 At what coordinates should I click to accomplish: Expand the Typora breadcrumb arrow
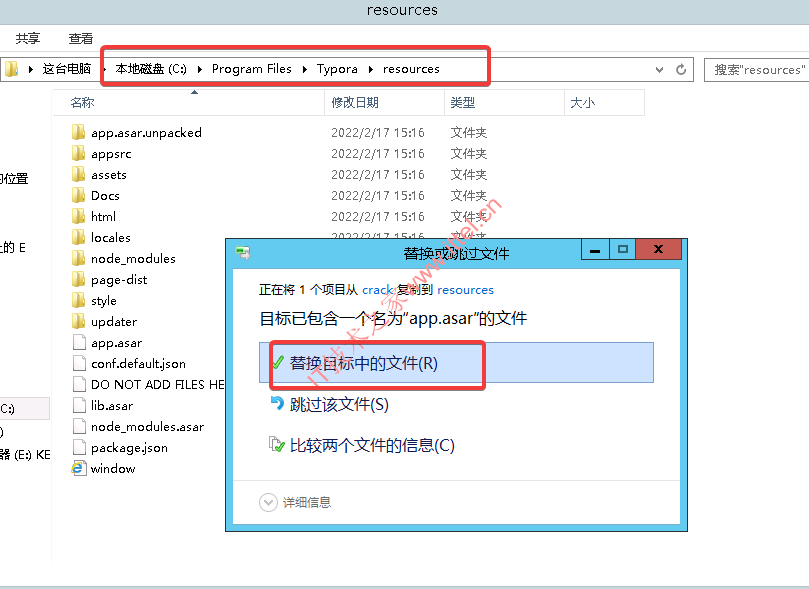click(370, 69)
